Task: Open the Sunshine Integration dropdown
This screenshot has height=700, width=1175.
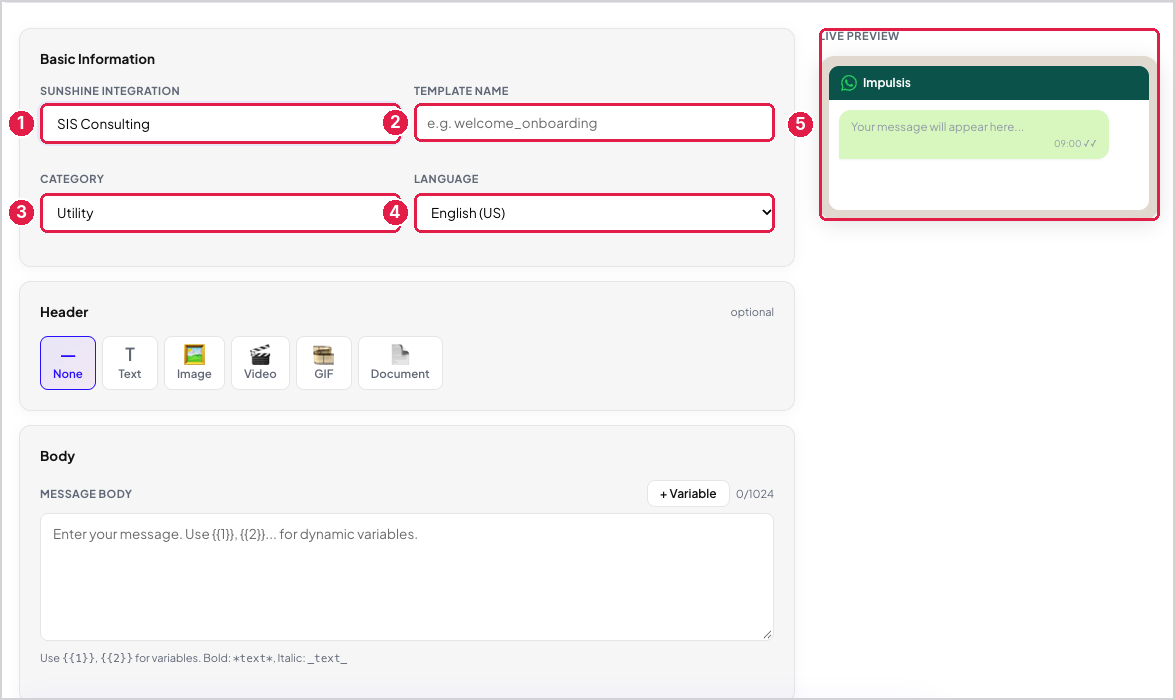Action: 220,124
